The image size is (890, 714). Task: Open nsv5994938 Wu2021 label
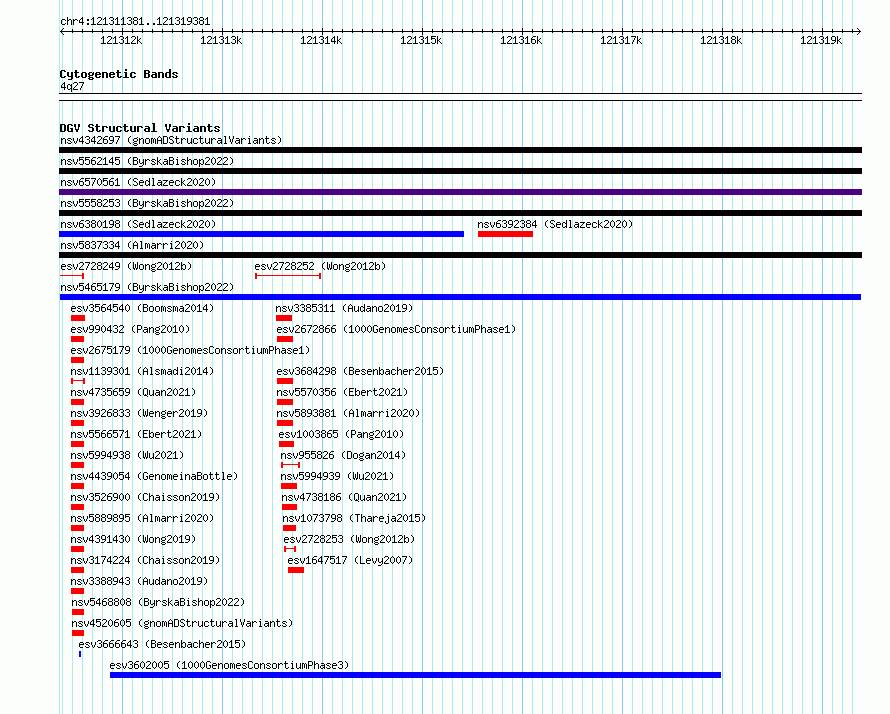pyautogui.click(x=127, y=455)
